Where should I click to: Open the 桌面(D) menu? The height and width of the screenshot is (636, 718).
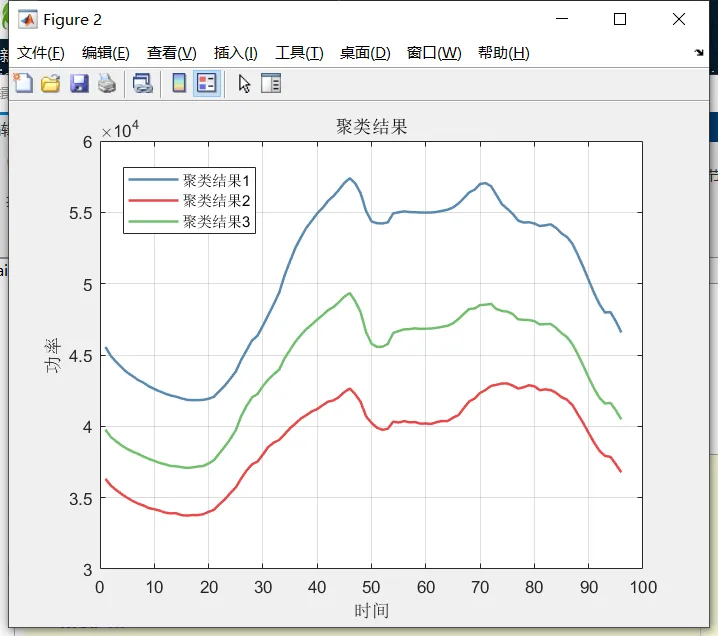(x=365, y=53)
